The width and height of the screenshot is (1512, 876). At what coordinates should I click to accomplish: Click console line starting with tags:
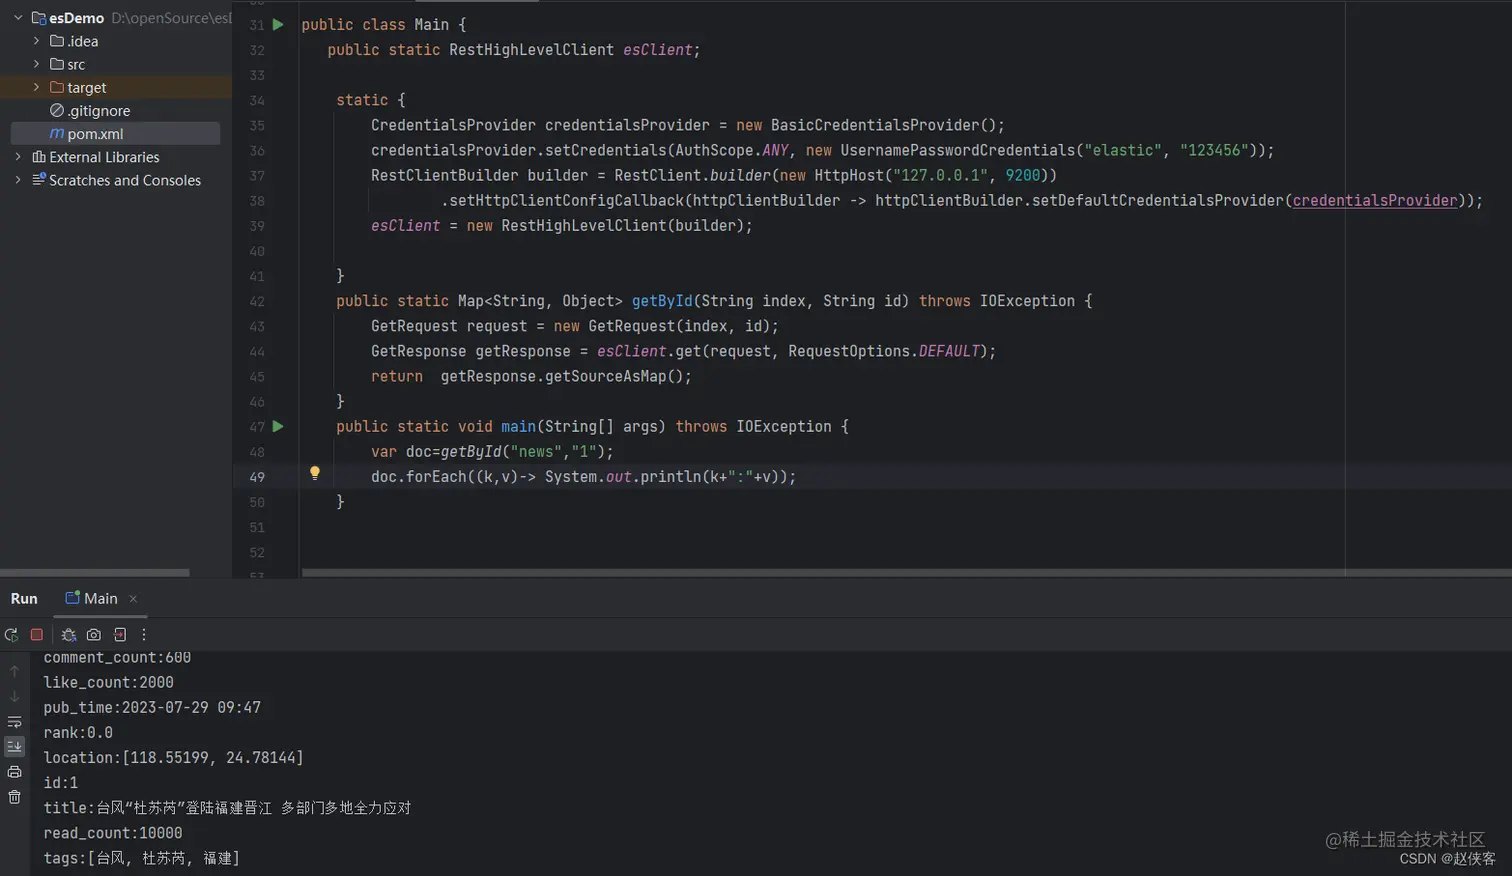141,858
